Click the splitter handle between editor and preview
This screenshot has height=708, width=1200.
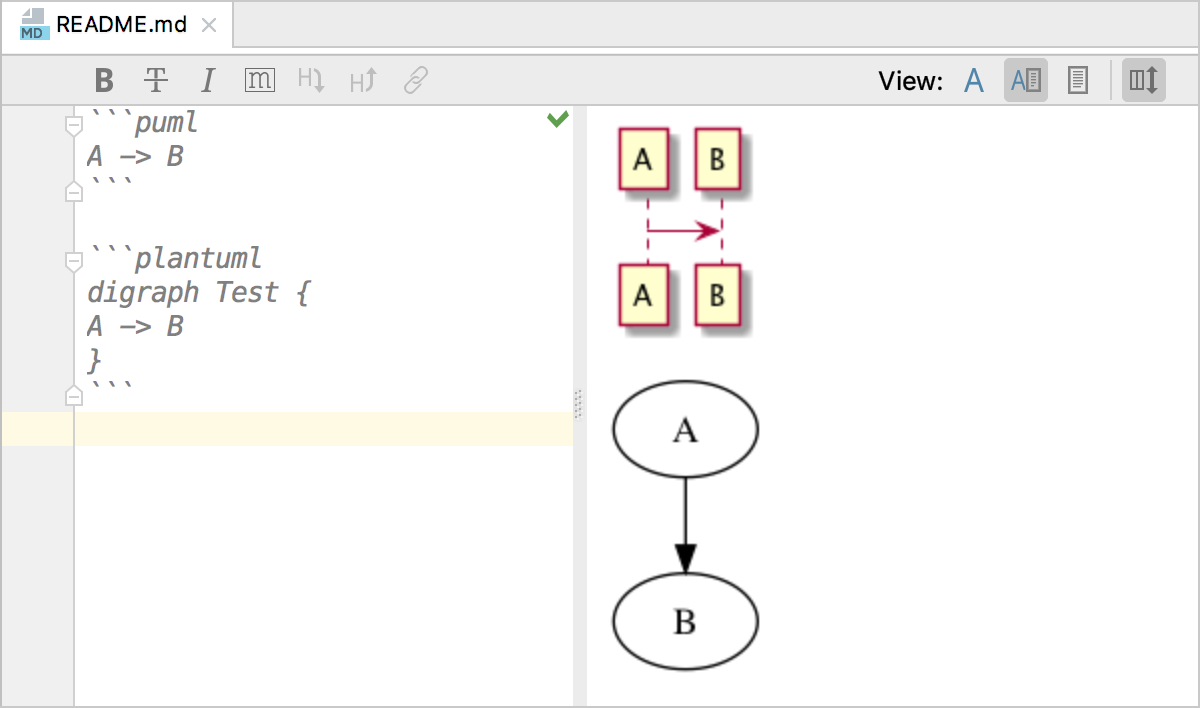[x=578, y=405]
